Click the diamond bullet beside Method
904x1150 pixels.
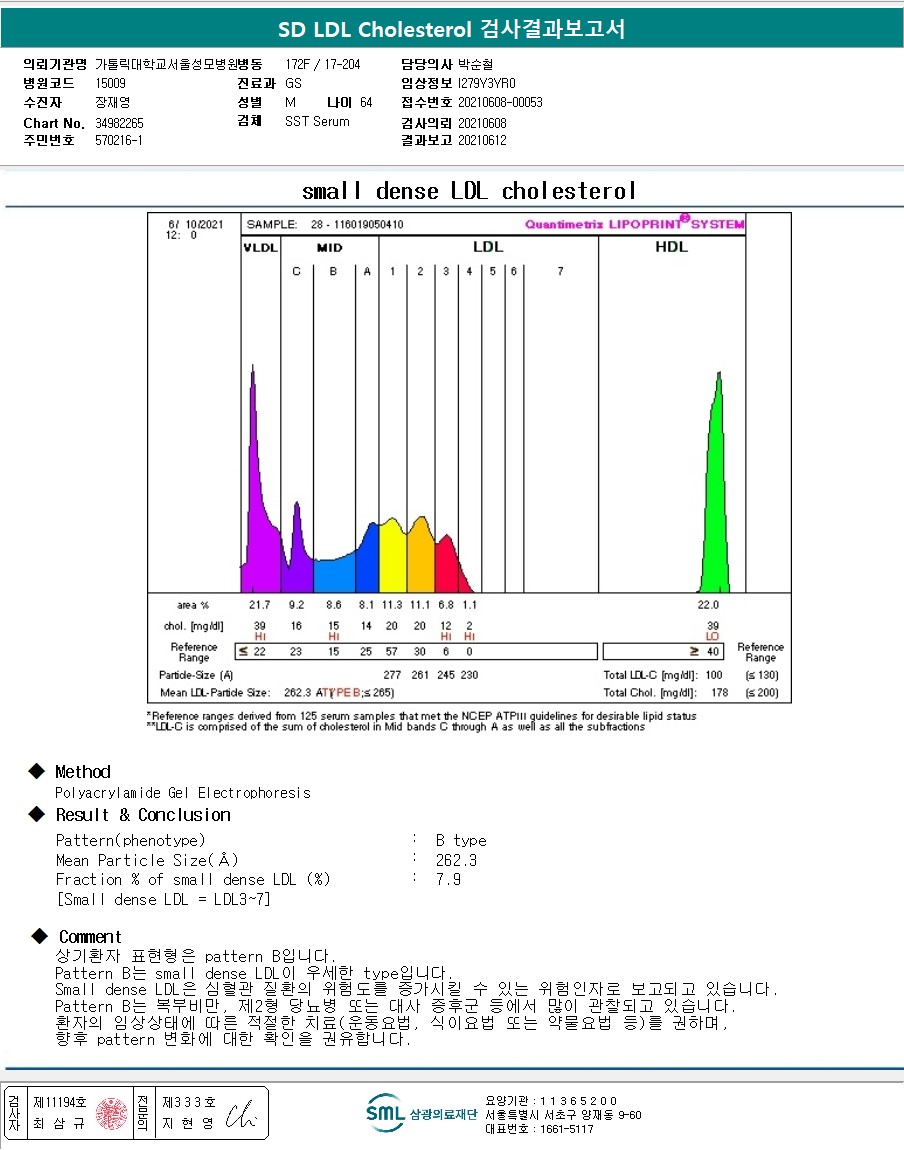coord(37,771)
